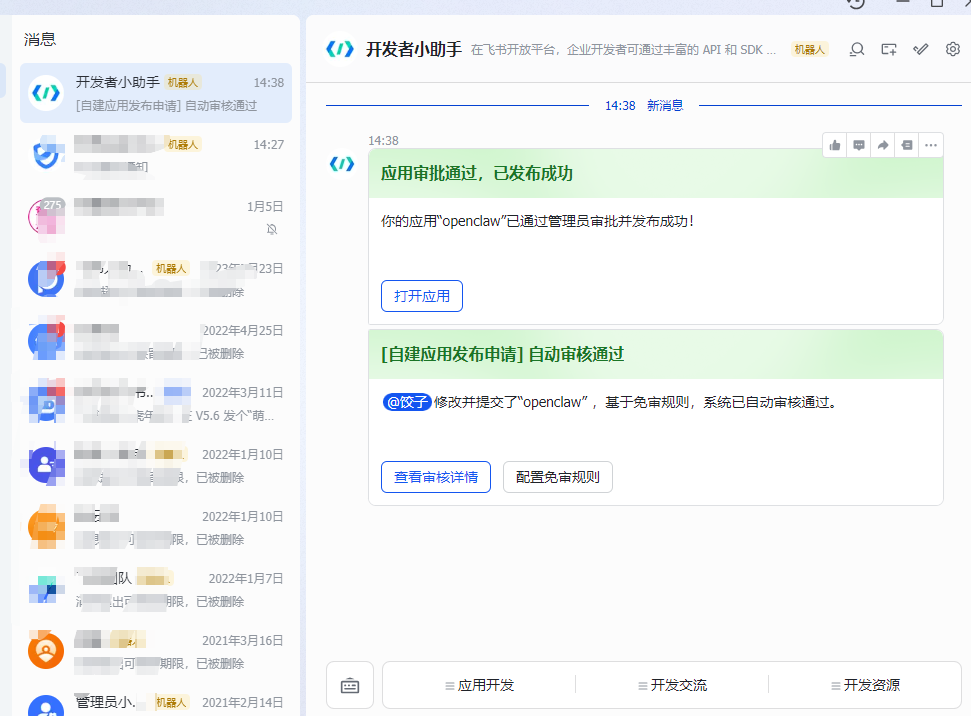971x716 pixels.
Task: Create a group via the add-chat icon
Action: (x=888, y=49)
